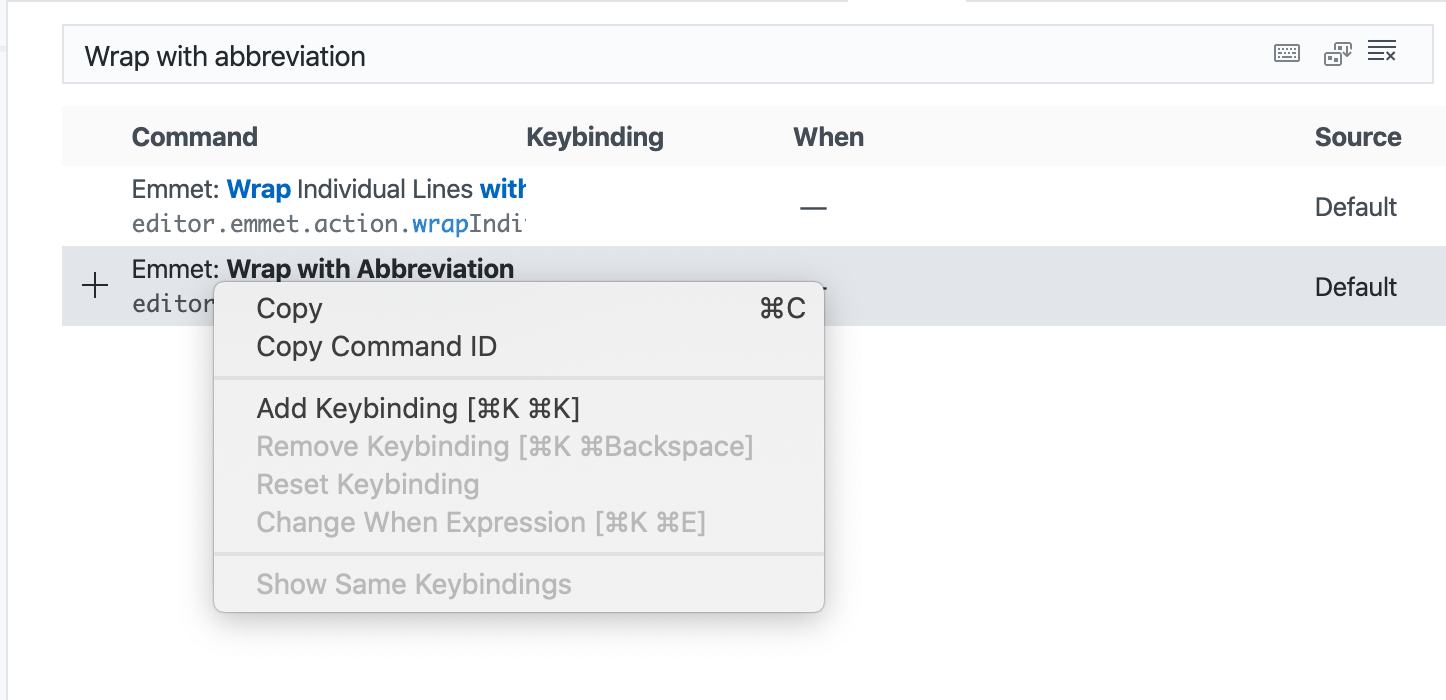This screenshot has height=700, width=1446.
Task: Toggle Sort by Precedence icon
Action: 1337,54
